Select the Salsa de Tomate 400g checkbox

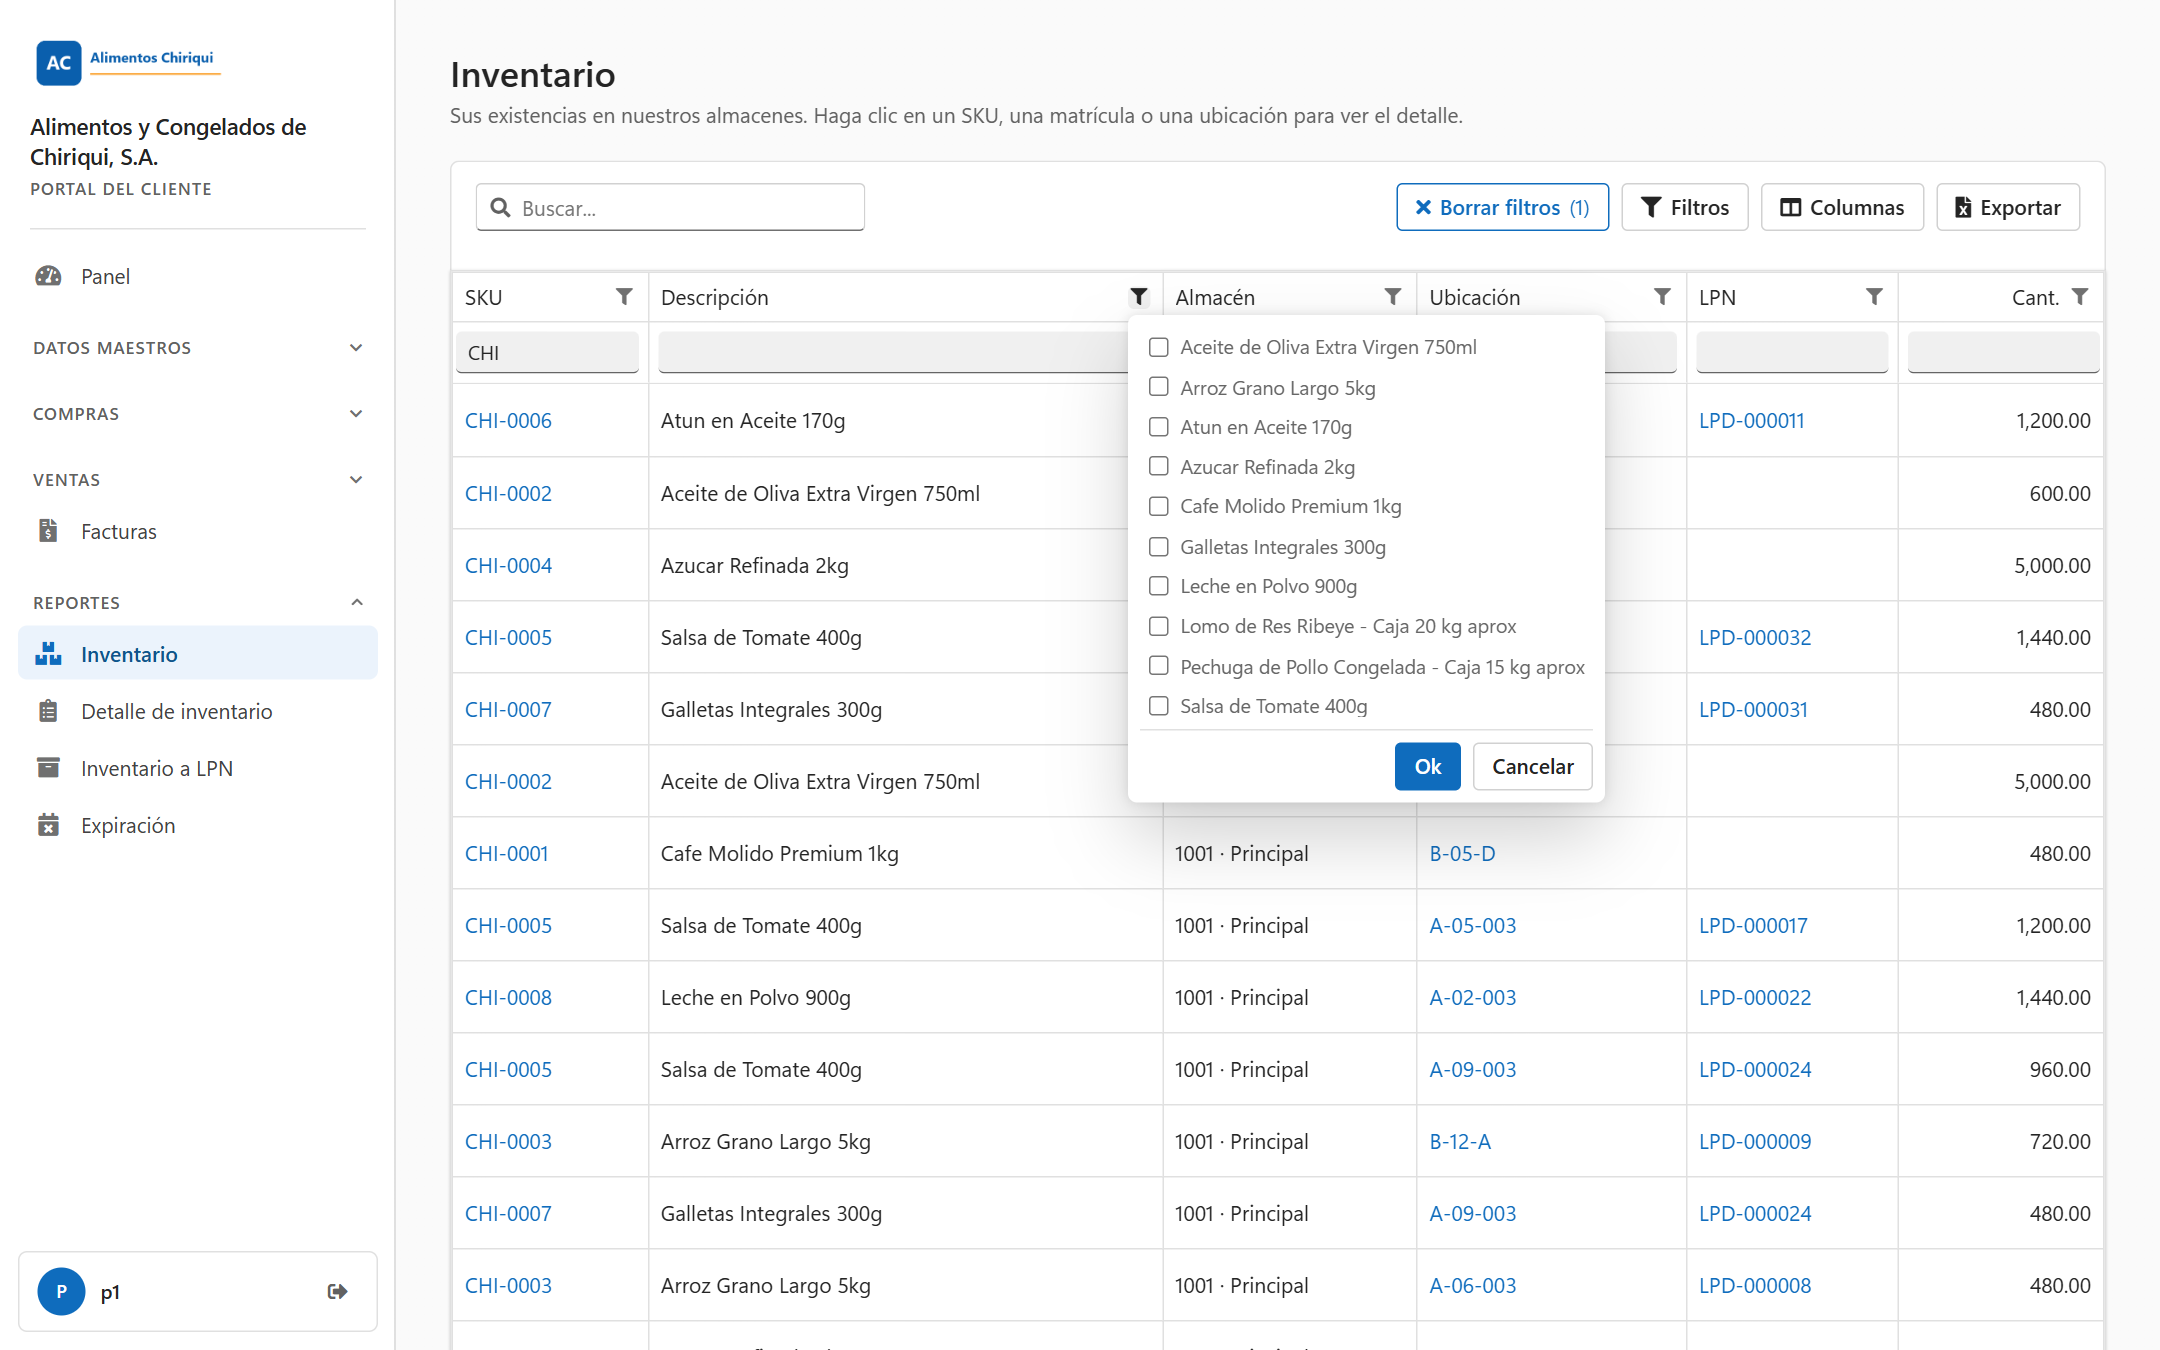point(1159,706)
